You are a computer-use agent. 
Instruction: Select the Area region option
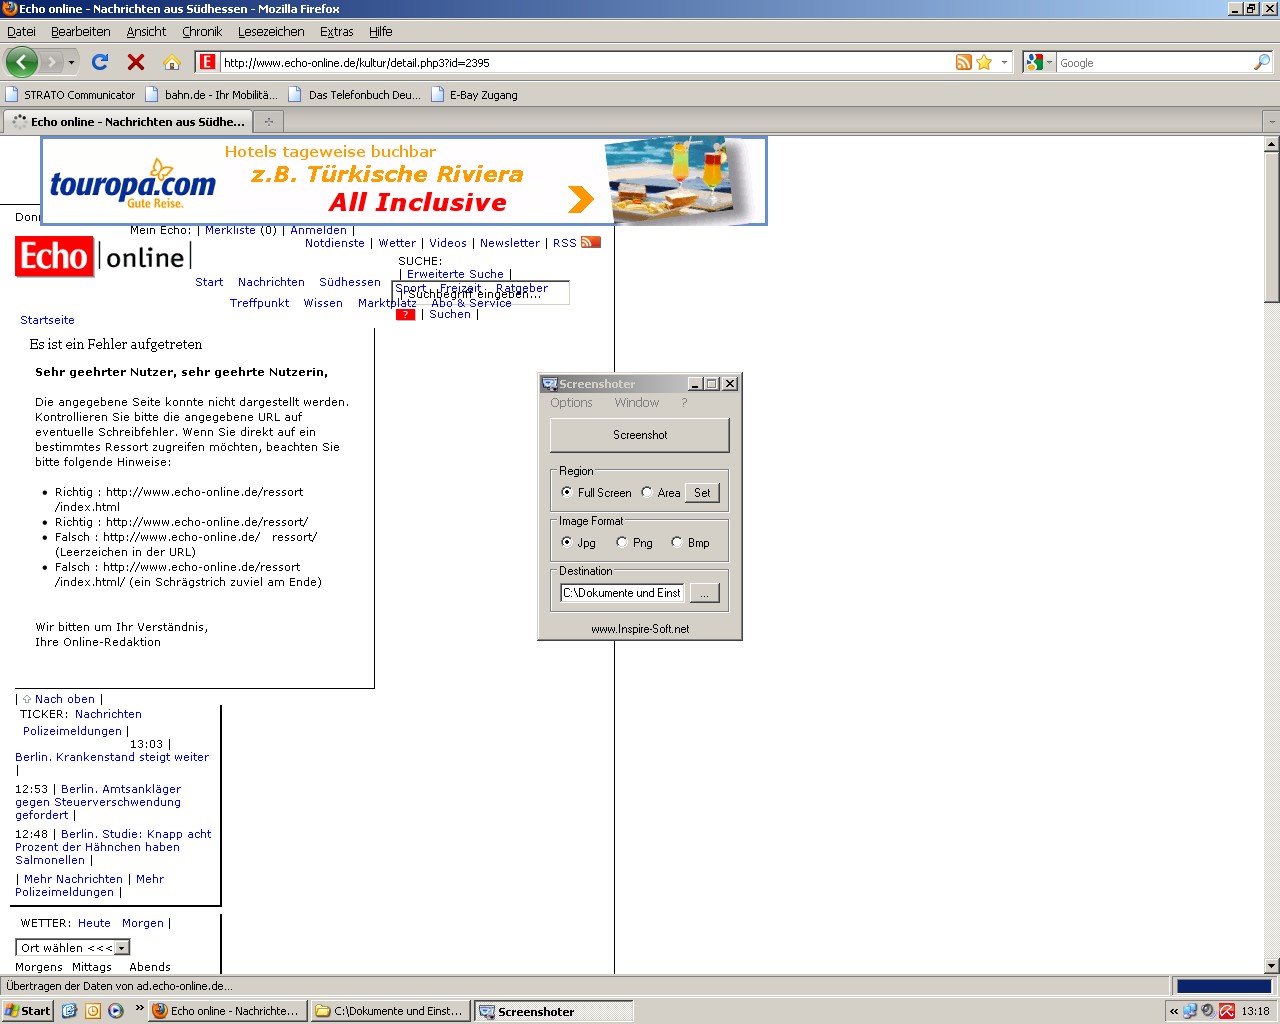(x=647, y=492)
